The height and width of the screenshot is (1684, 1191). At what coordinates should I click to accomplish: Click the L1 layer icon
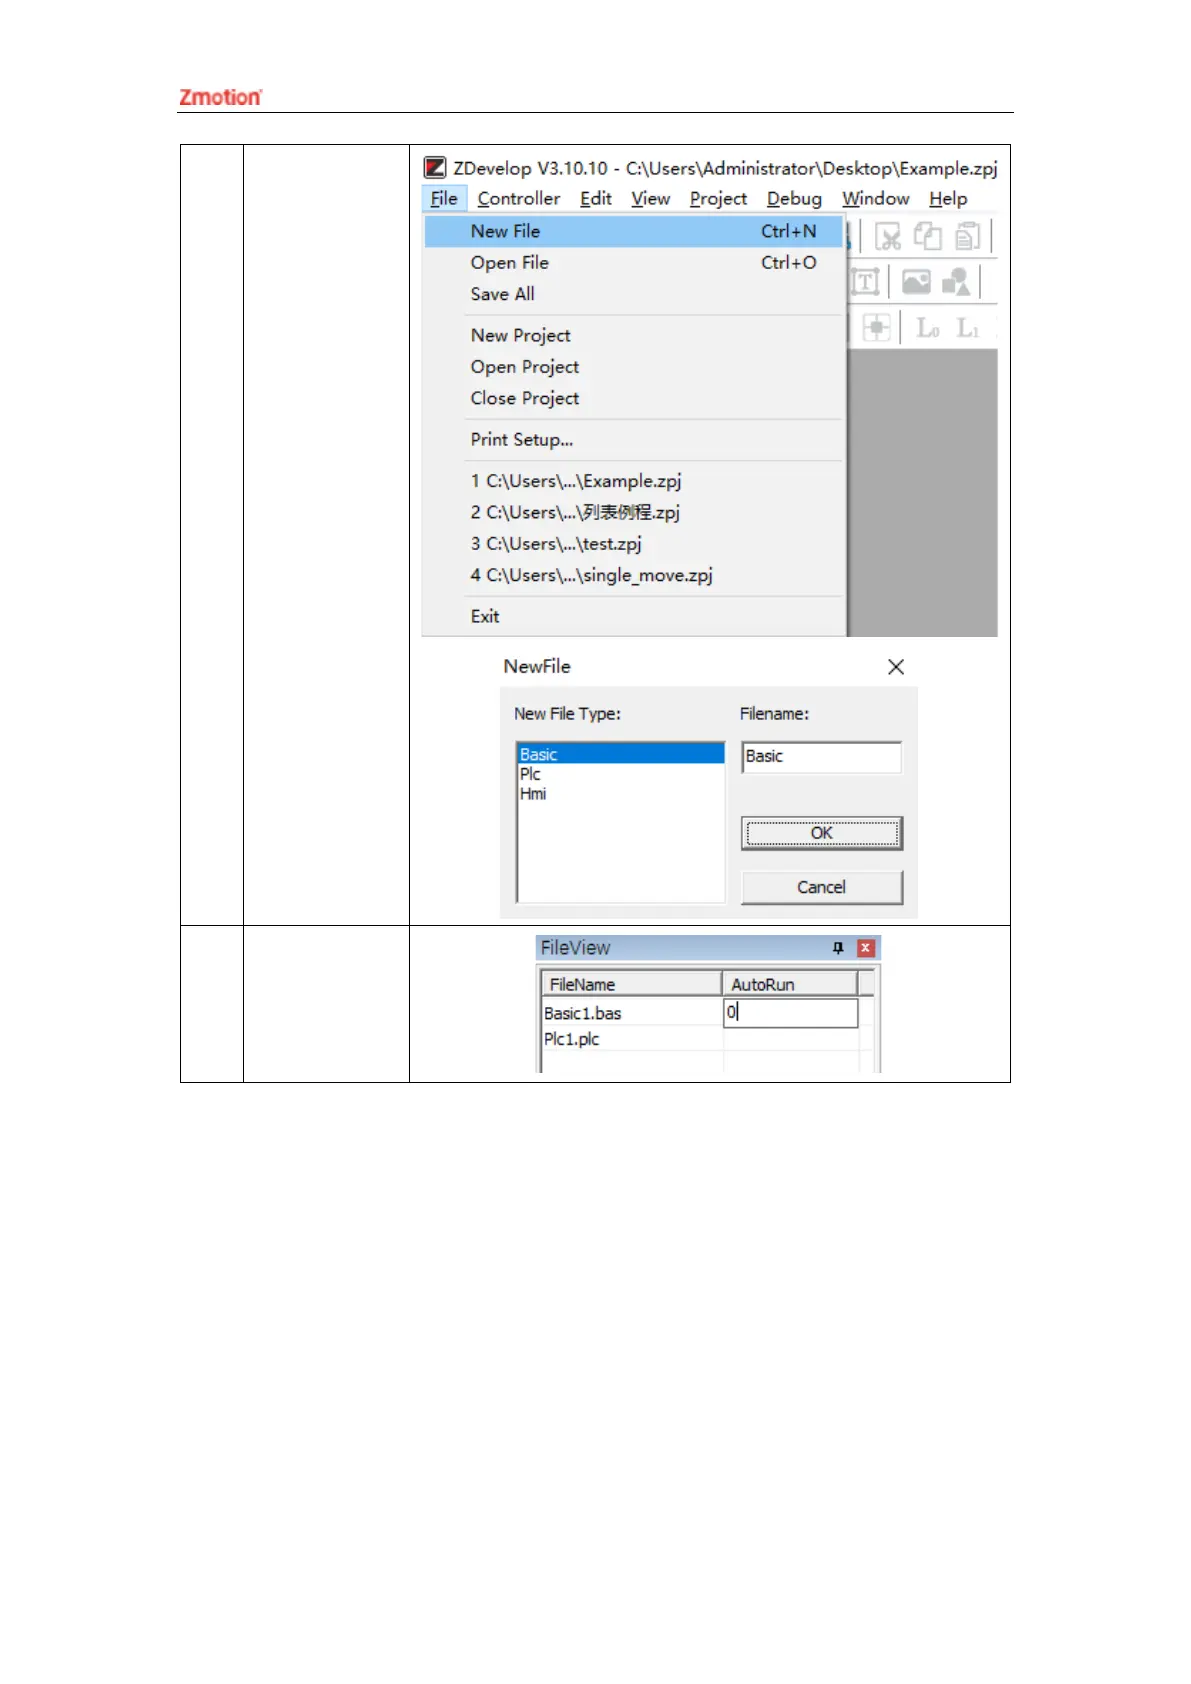[x=967, y=328]
